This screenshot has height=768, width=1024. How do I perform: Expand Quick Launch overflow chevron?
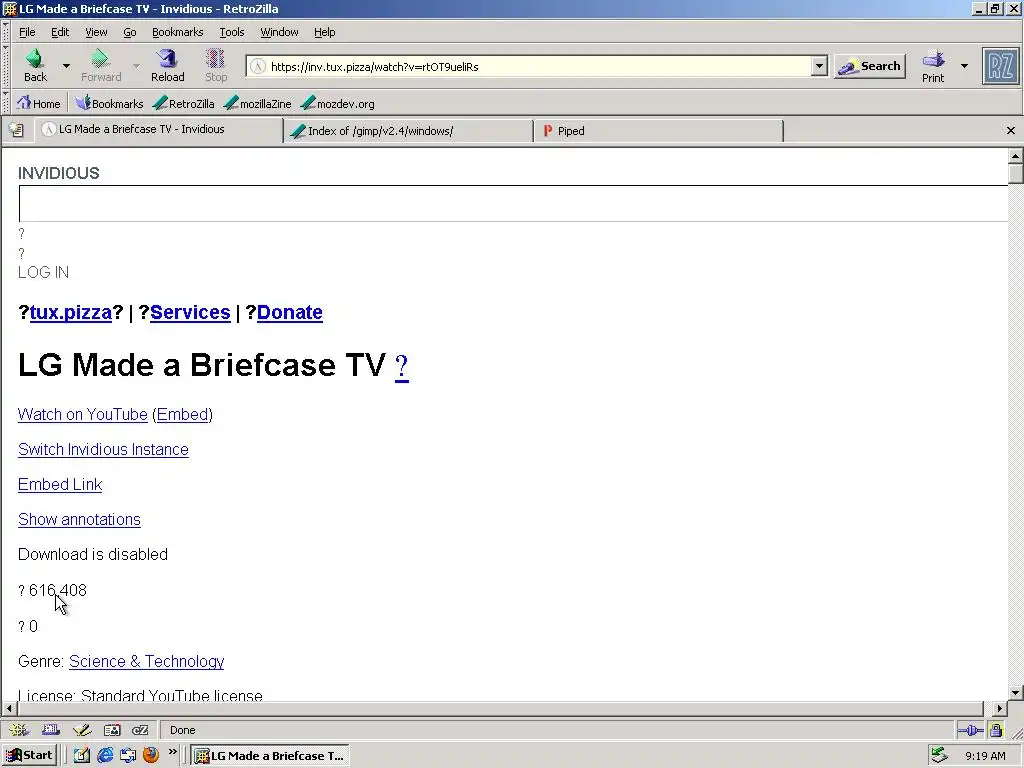point(172,752)
